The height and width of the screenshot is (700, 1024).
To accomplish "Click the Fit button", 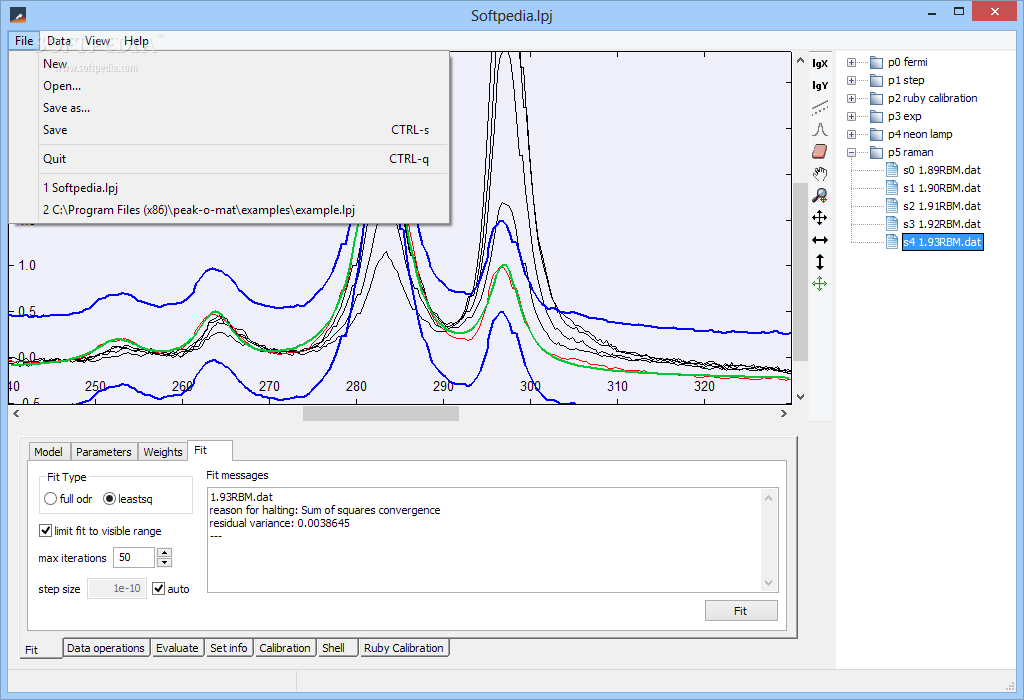I will [x=741, y=611].
